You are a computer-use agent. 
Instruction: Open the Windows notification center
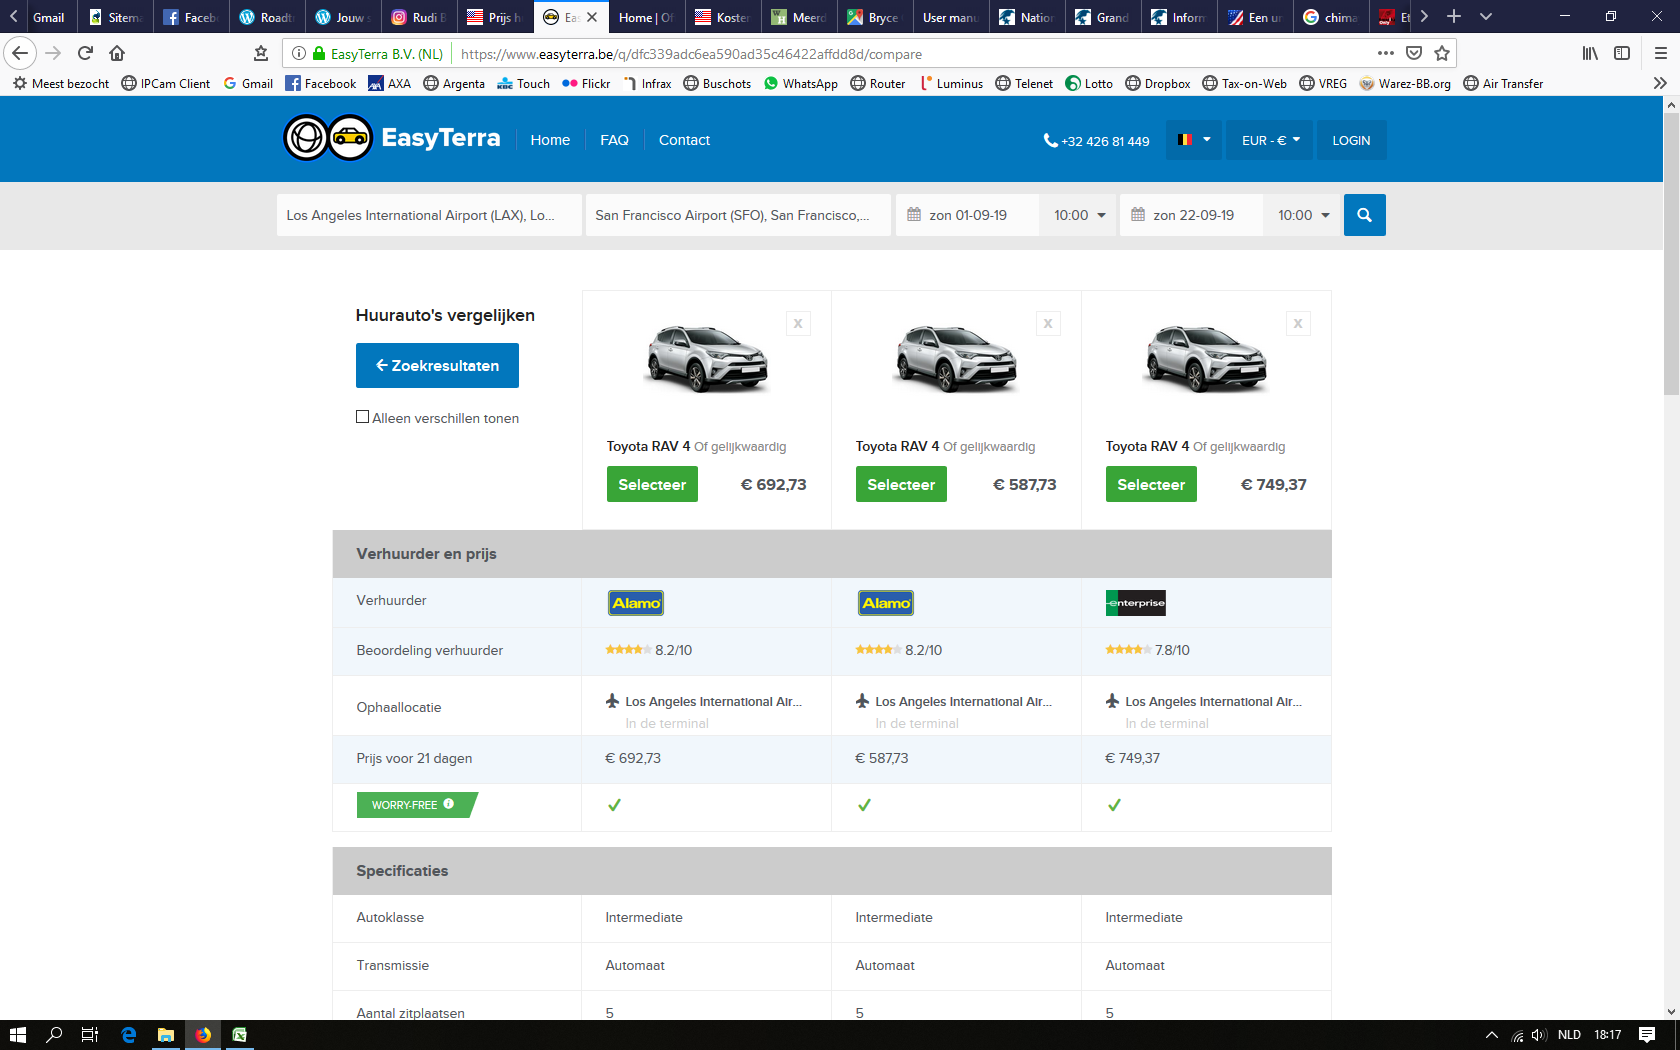pos(1647,1035)
